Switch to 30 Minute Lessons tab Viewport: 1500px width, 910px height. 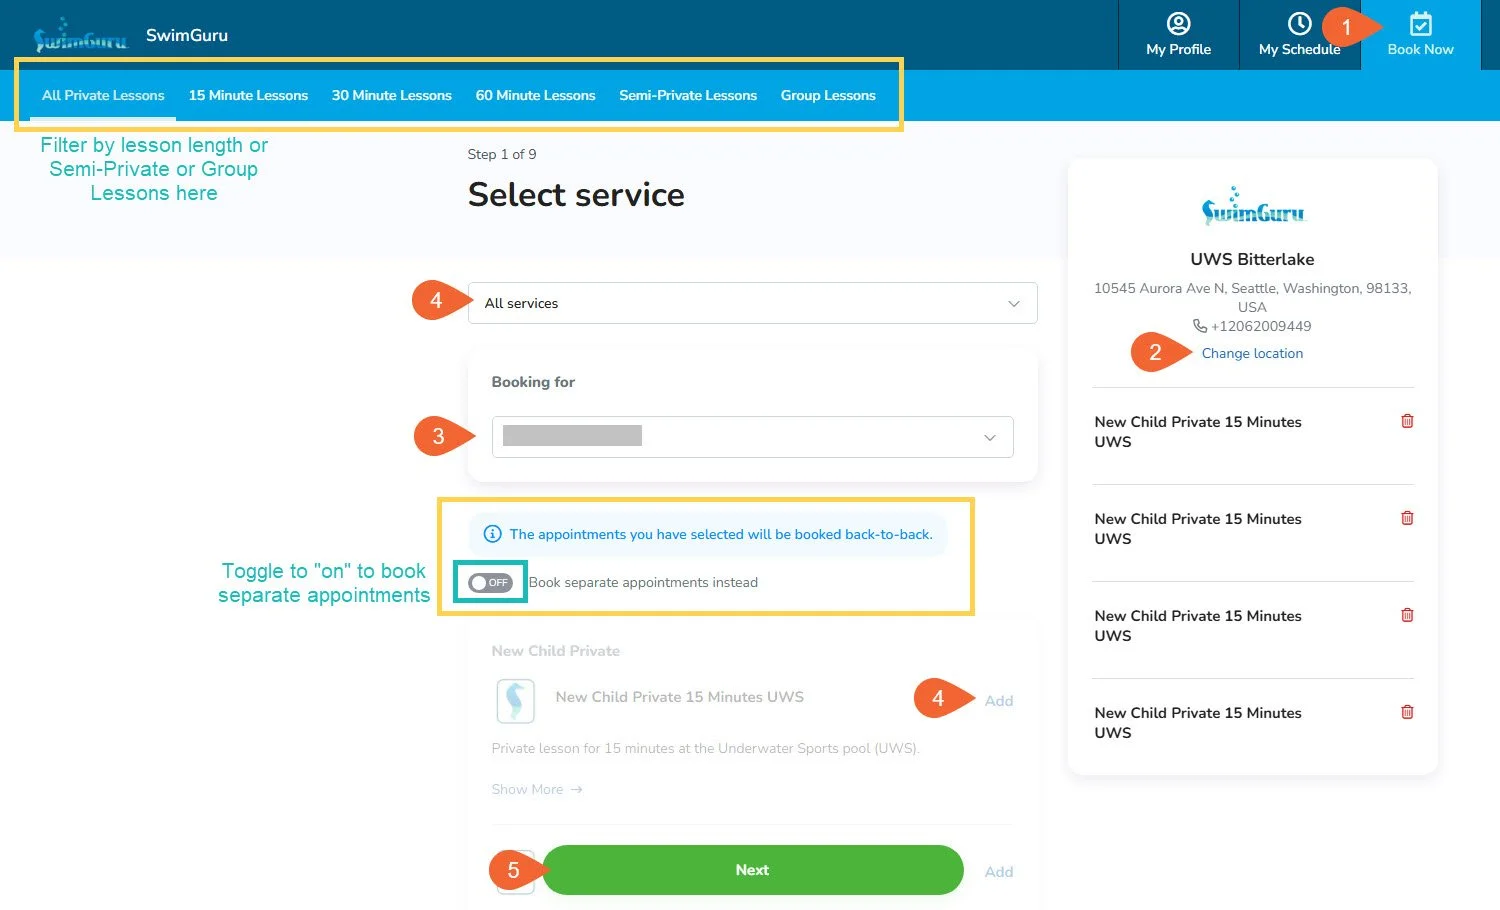click(391, 96)
